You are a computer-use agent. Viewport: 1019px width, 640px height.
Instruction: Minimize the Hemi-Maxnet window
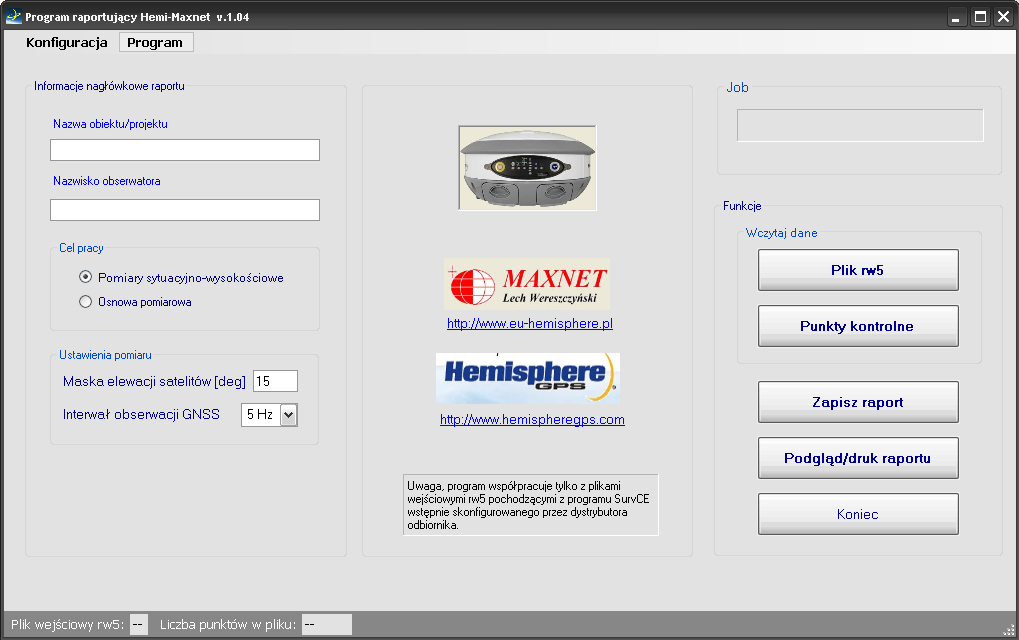click(x=955, y=17)
